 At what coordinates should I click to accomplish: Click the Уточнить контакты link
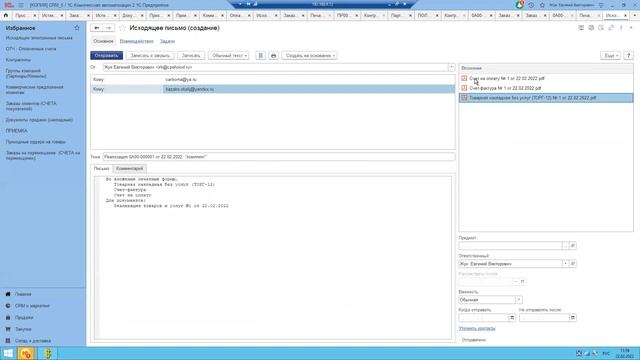[x=477, y=328]
